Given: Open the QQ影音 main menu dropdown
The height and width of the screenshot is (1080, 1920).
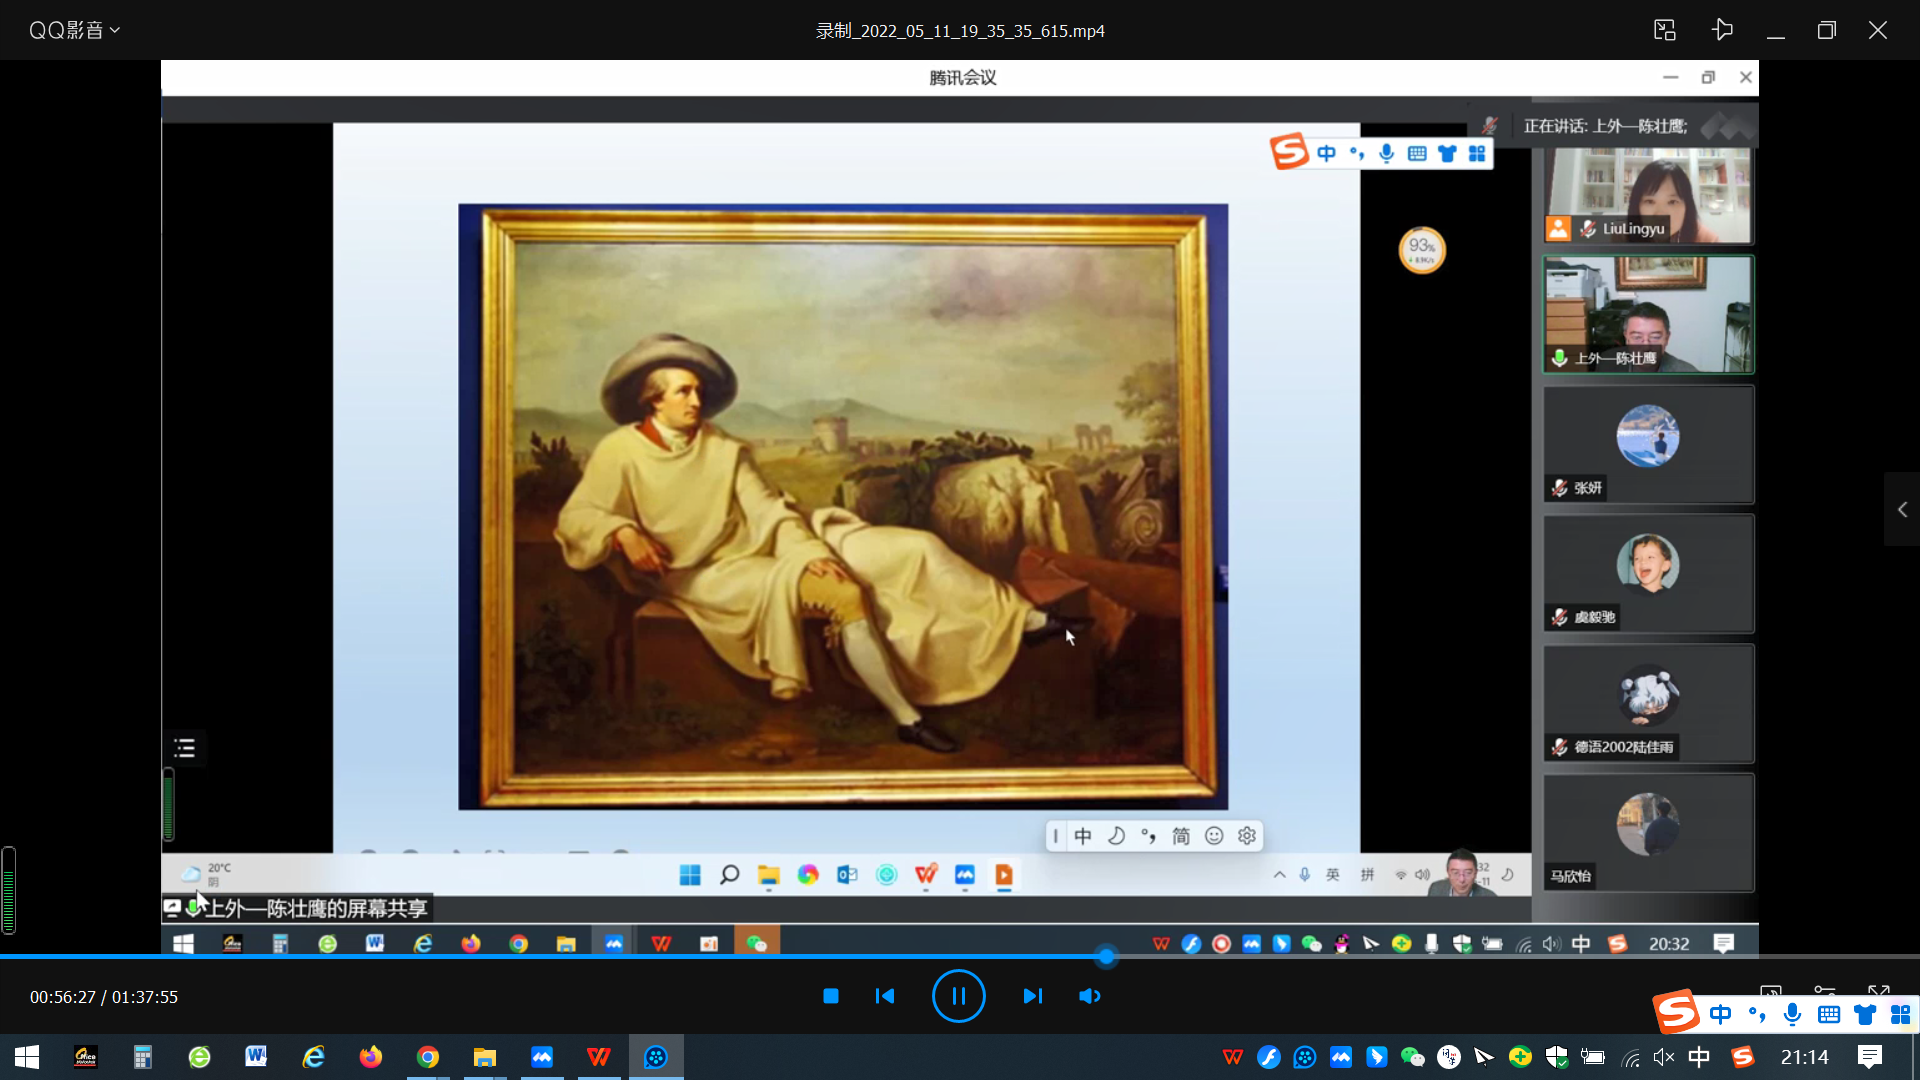Looking at the screenshot, I should 74,30.
